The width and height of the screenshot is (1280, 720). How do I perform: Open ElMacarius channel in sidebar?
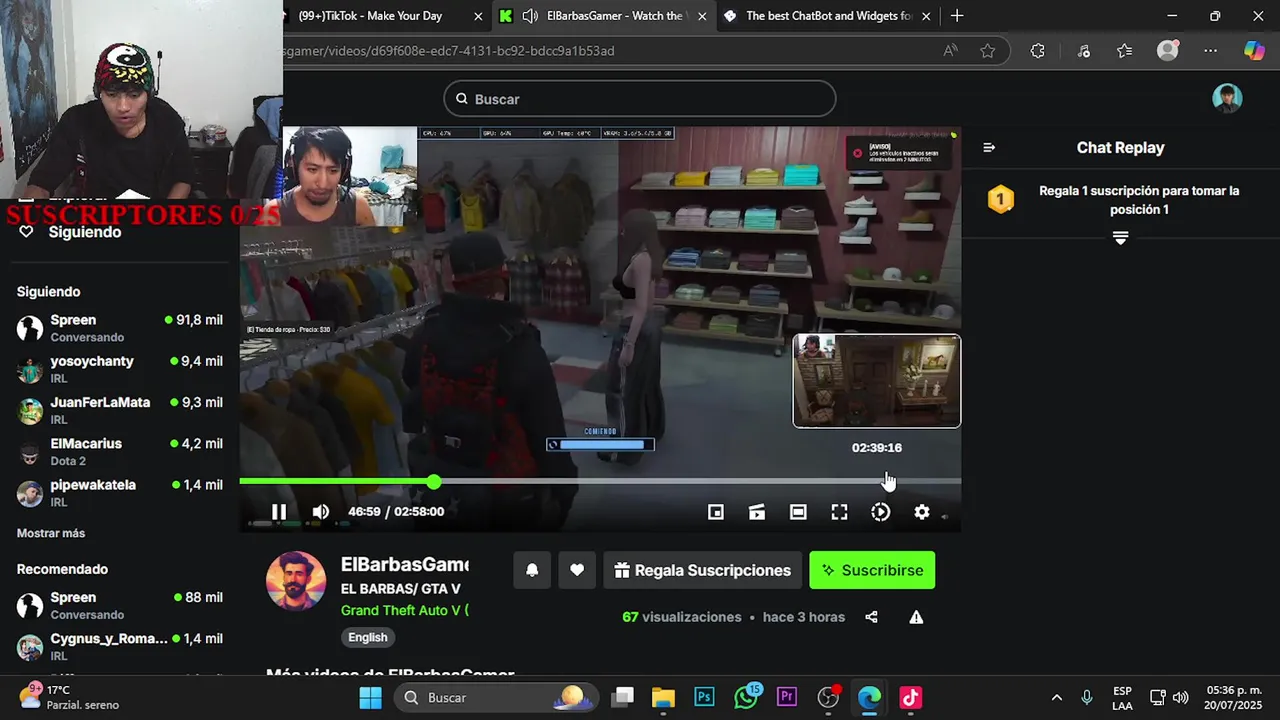pyautogui.click(x=120, y=451)
